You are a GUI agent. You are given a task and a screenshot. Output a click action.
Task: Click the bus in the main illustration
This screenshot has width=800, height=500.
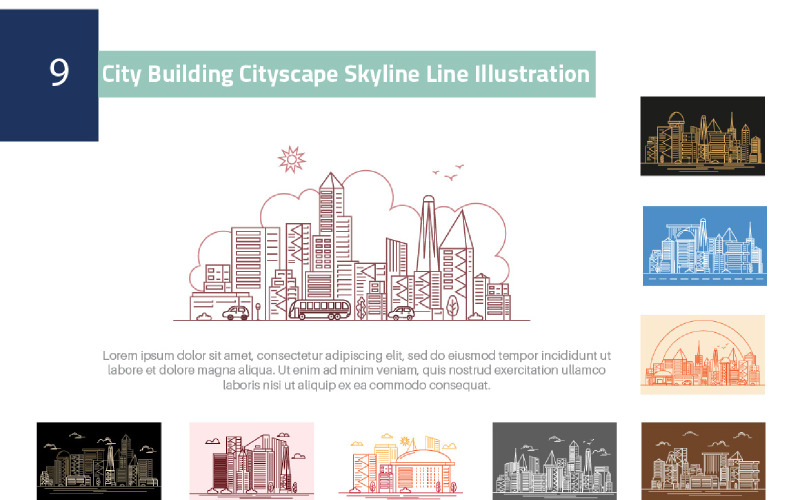(x=320, y=310)
